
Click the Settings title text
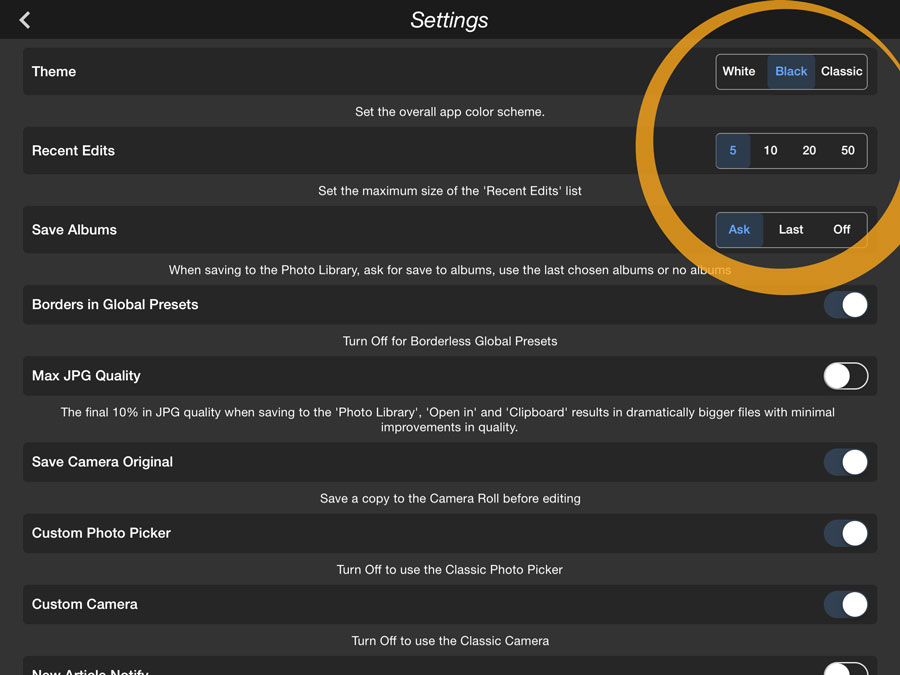[x=449, y=20]
